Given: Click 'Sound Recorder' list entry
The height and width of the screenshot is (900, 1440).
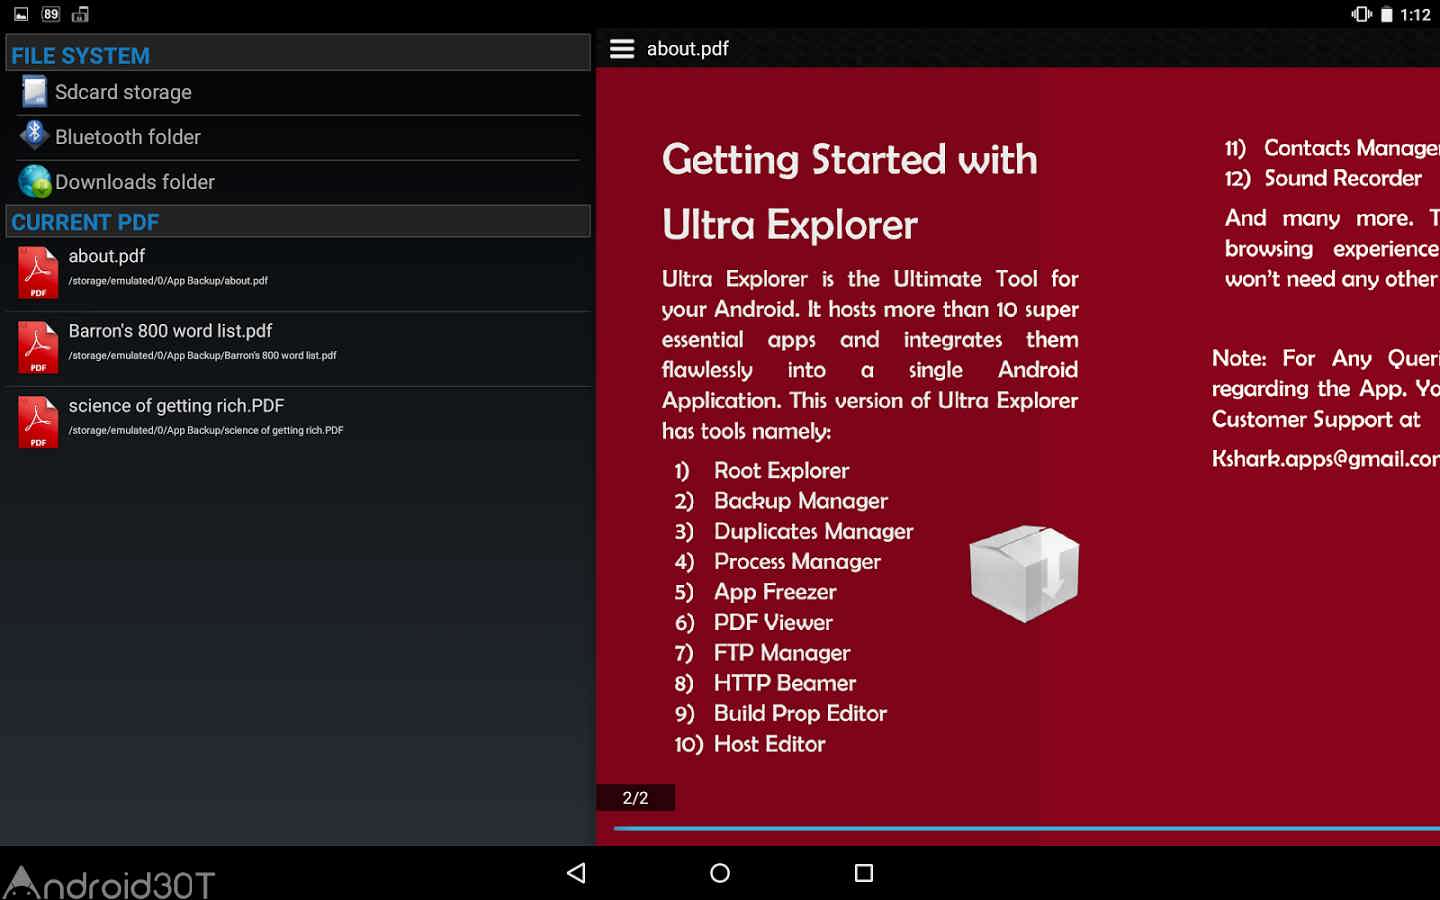Looking at the screenshot, I should pos(1343,178).
